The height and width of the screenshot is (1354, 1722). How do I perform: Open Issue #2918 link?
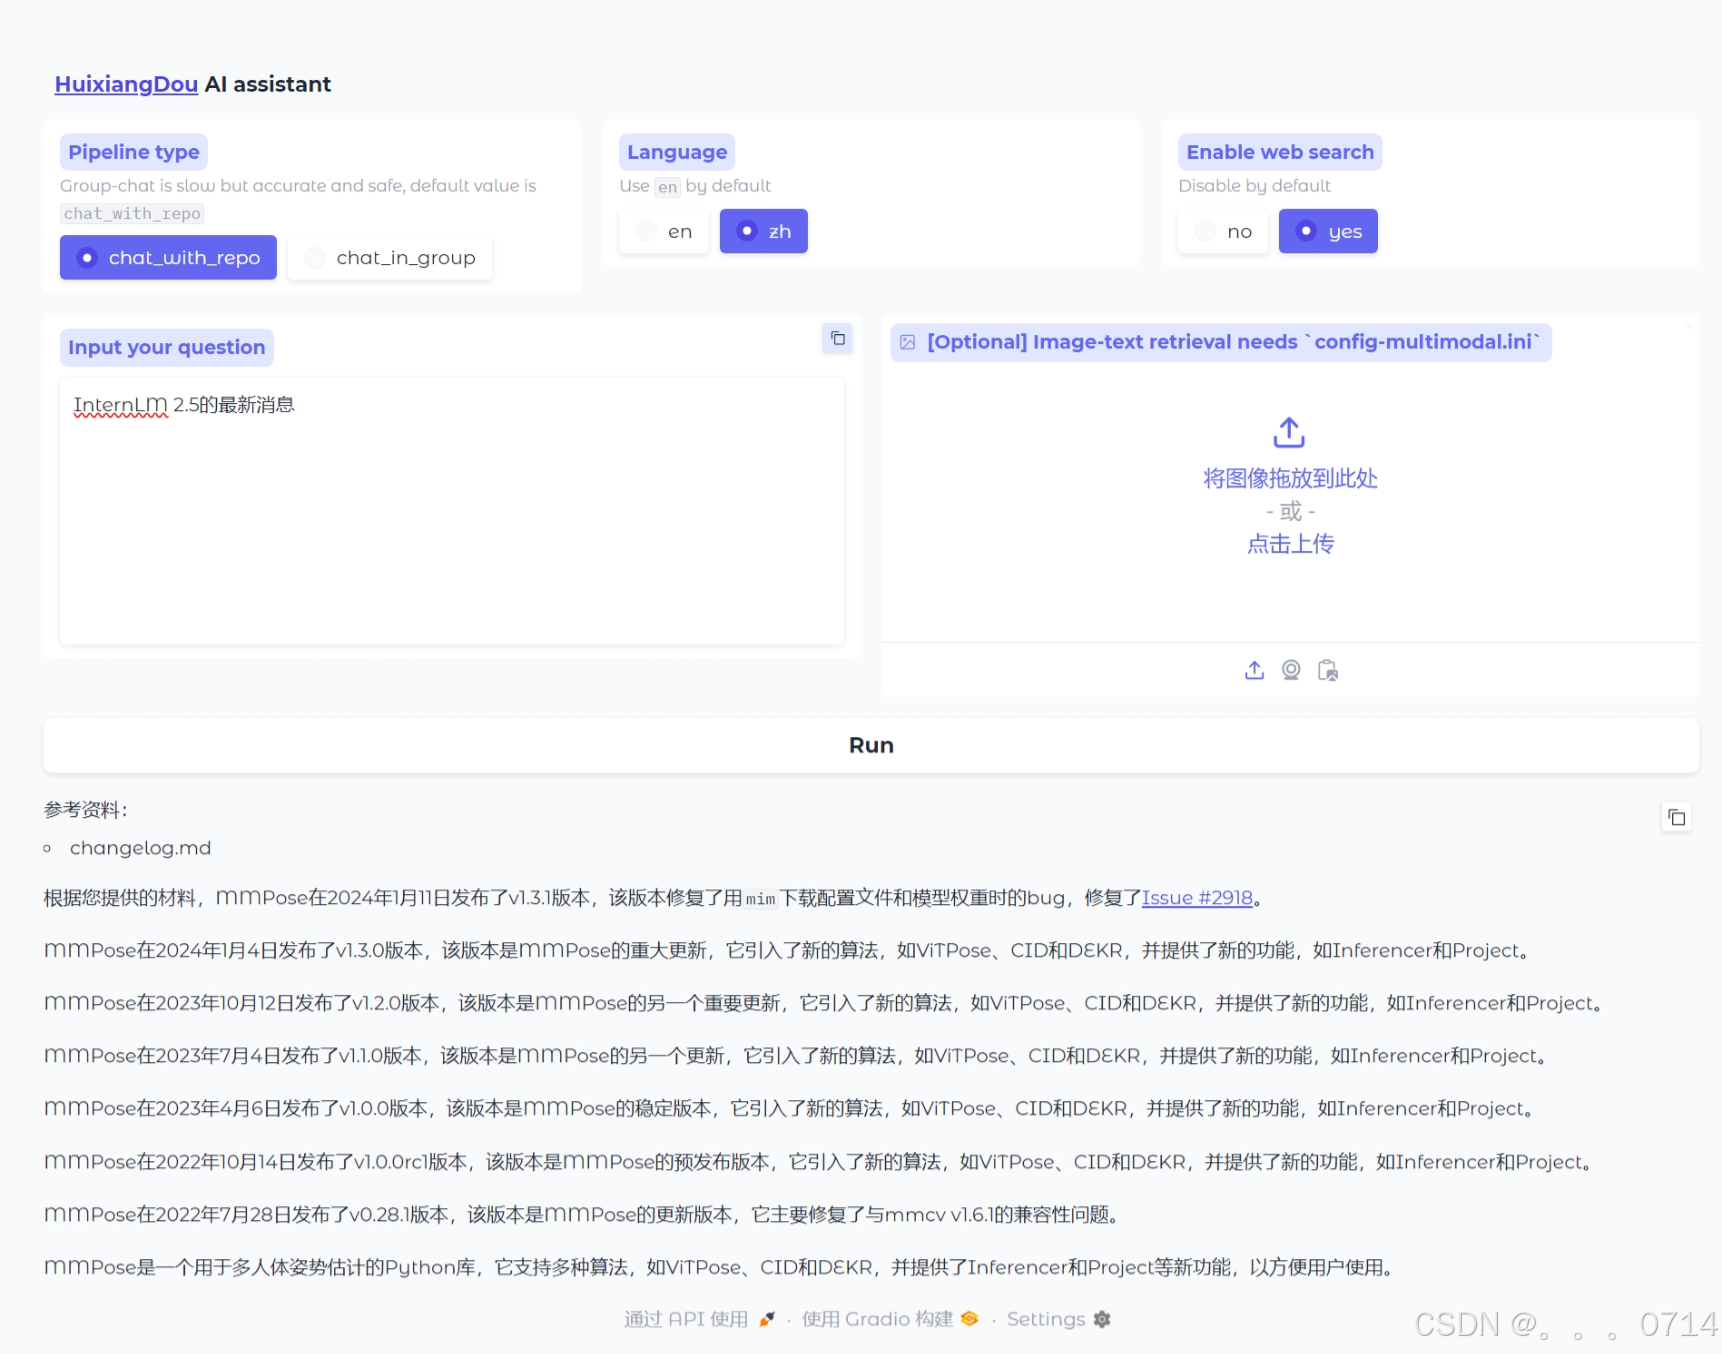pos(1196,897)
